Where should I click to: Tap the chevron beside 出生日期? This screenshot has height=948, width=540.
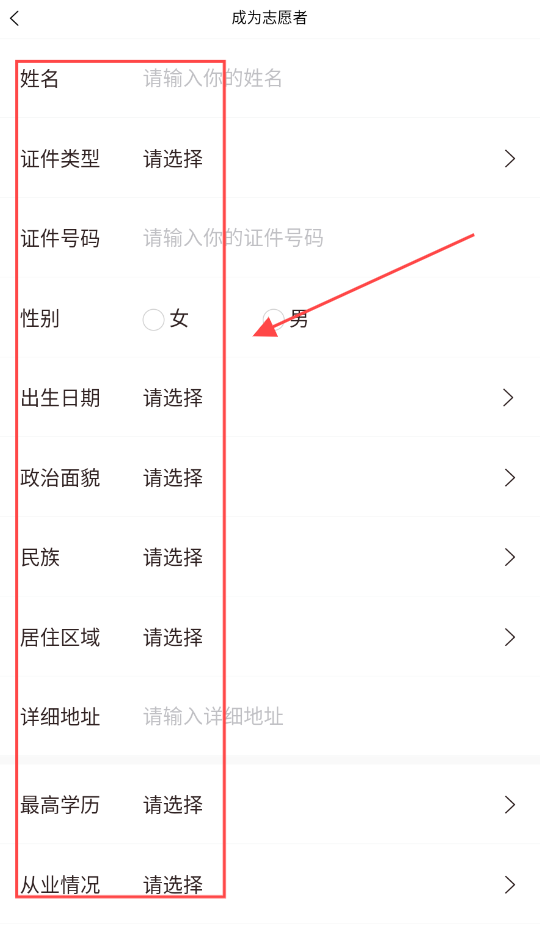point(509,398)
